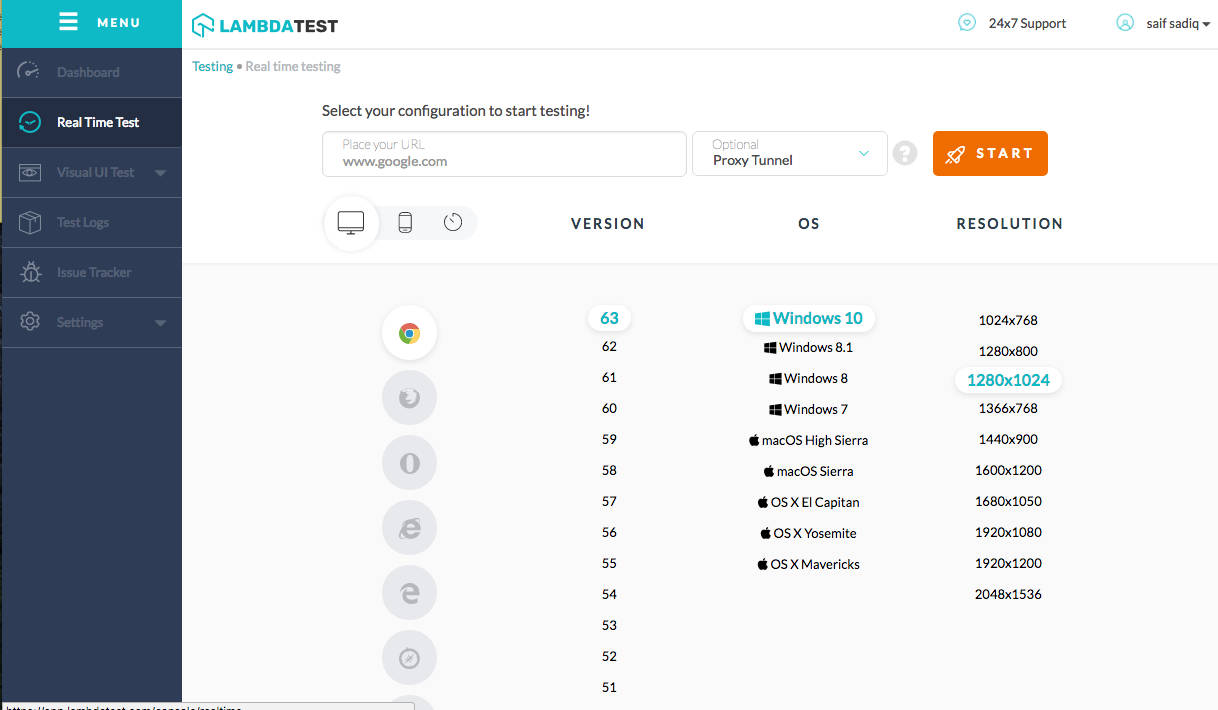Select the Internet Explorer browser icon
This screenshot has height=710, width=1218.
[x=409, y=527]
